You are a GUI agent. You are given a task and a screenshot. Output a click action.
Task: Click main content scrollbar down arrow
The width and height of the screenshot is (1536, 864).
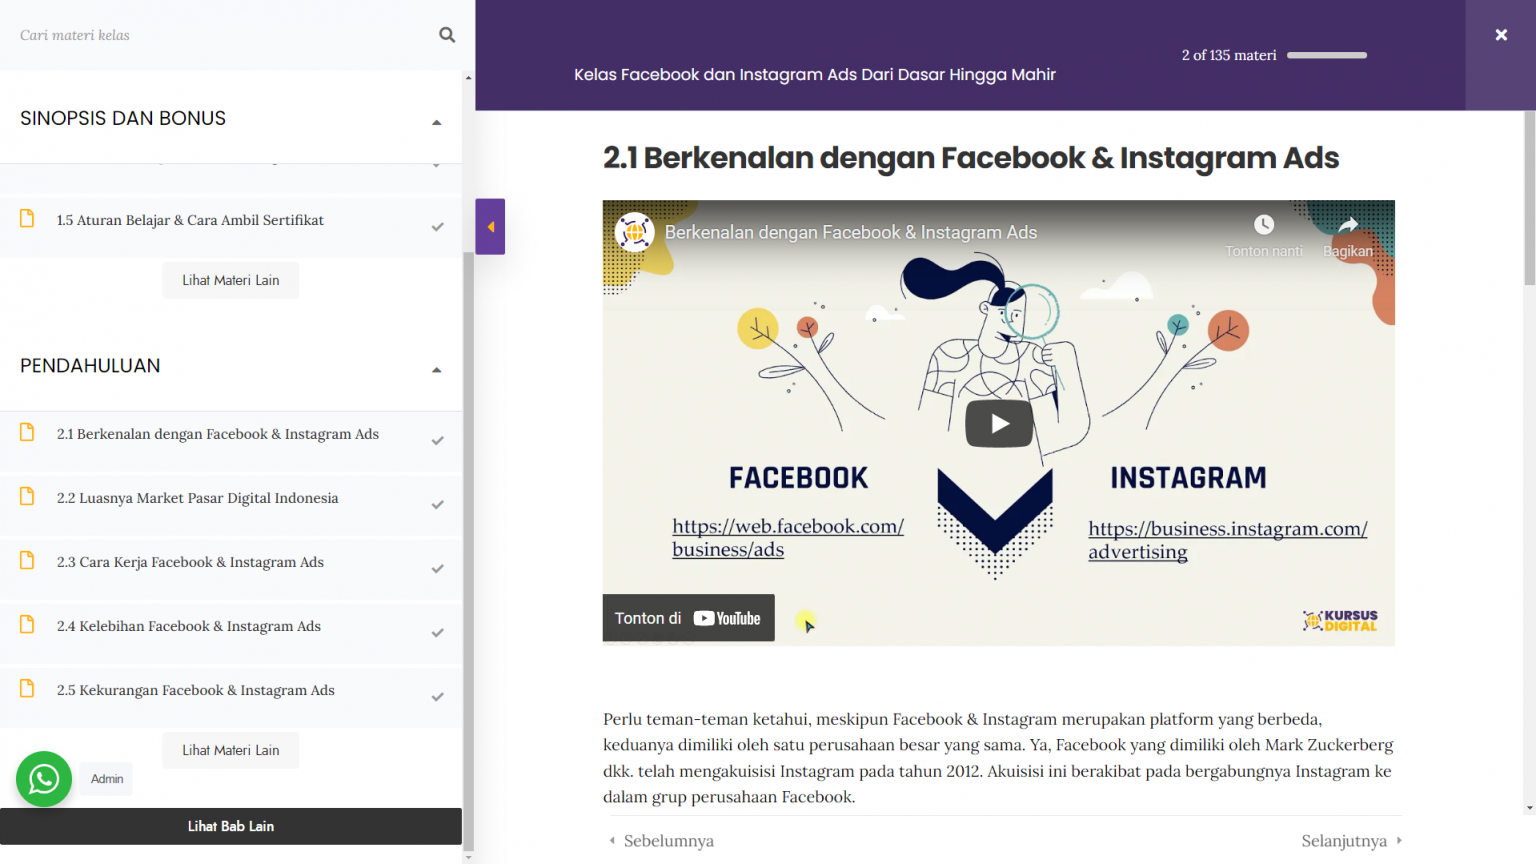coord(1529,808)
